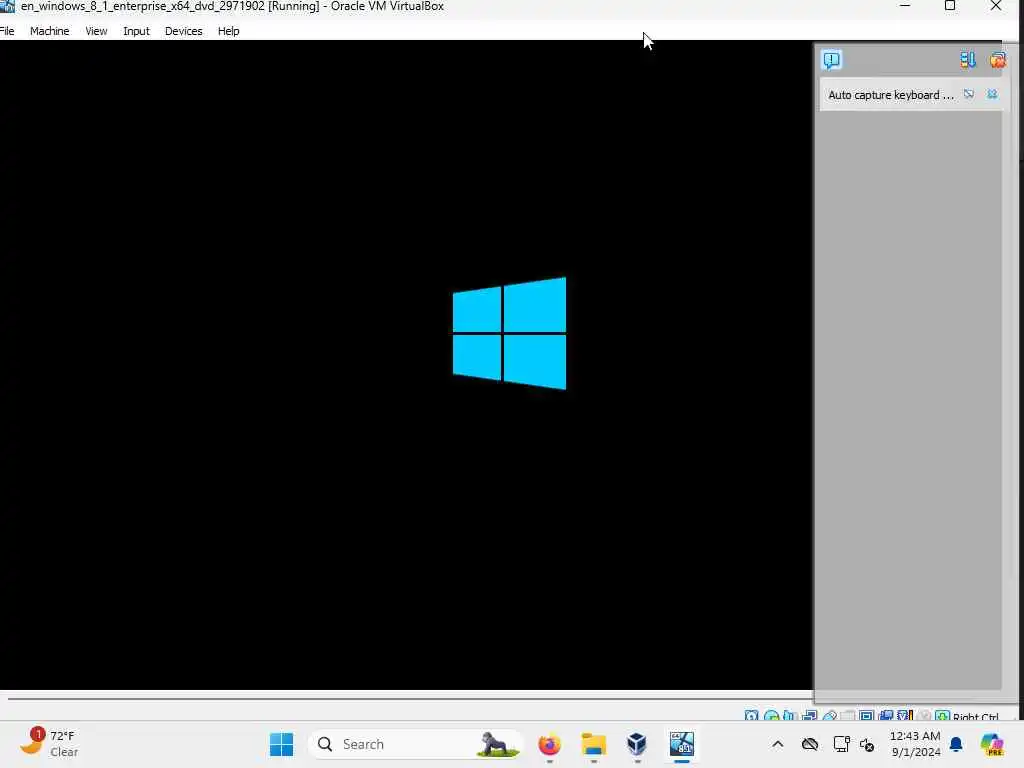Open the Windows Start menu
Screen dimensions: 1024x768
point(281,744)
